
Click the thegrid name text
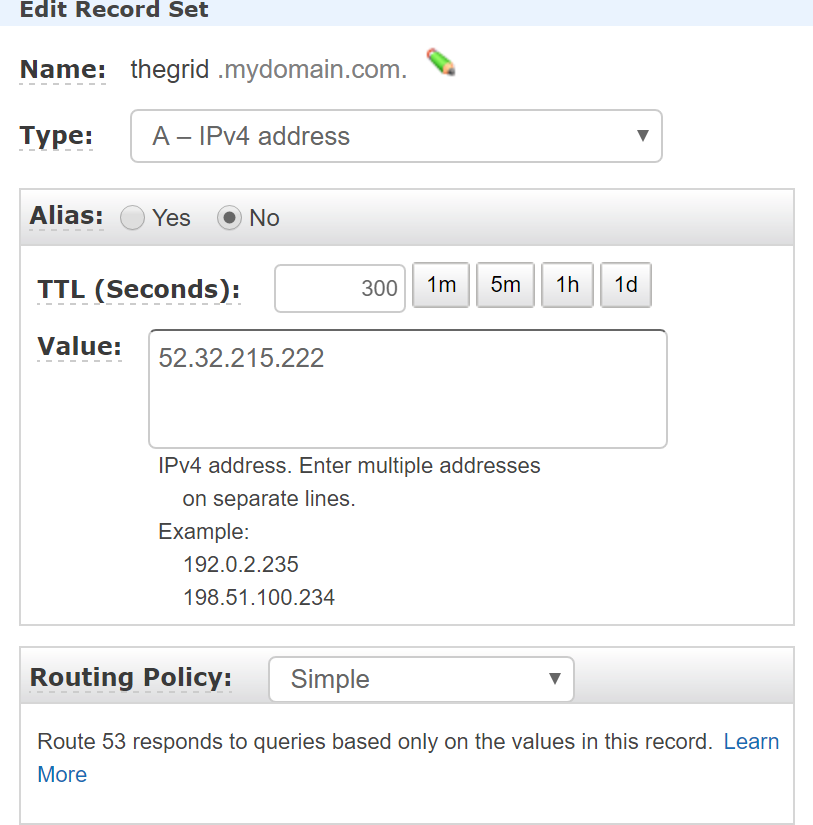(x=169, y=69)
